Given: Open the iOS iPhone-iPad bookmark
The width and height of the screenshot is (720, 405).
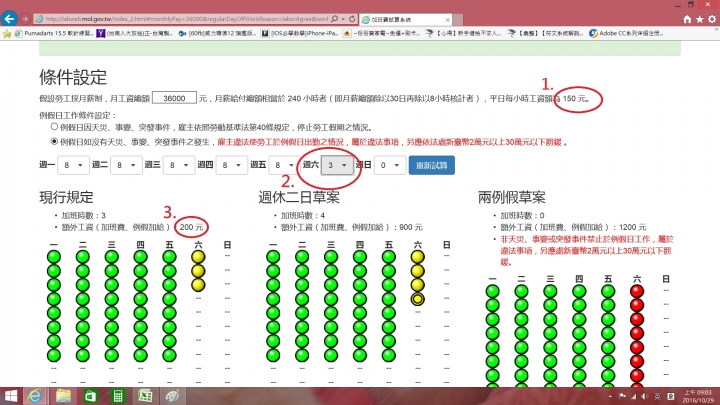Looking at the screenshot, I should (300, 33).
